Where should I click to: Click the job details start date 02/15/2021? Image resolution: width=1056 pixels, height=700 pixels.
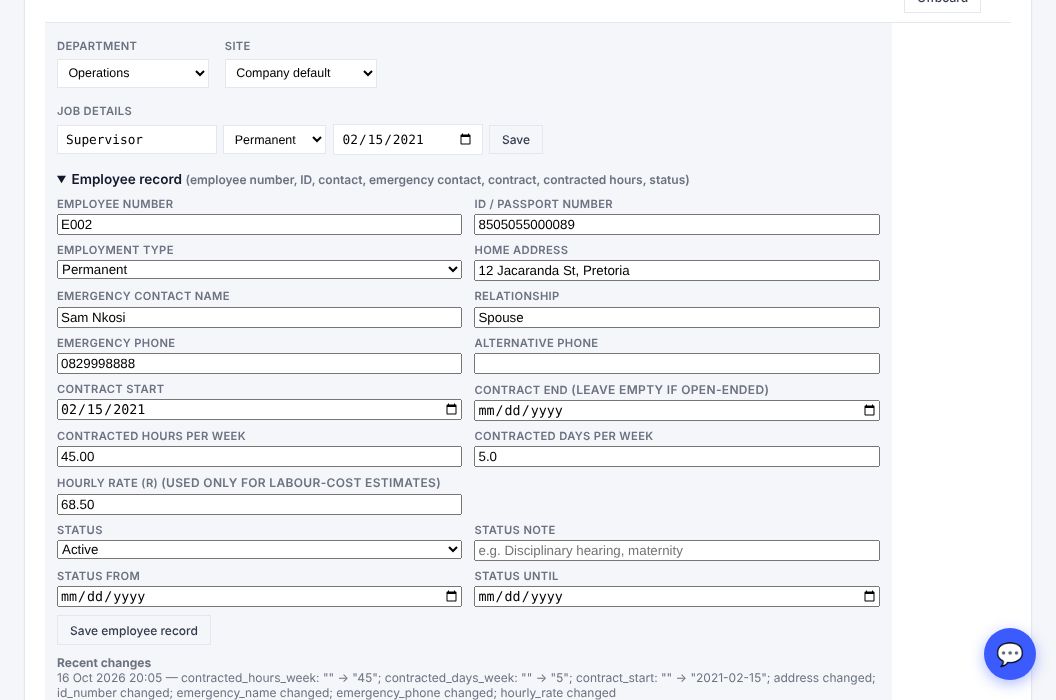click(383, 139)
